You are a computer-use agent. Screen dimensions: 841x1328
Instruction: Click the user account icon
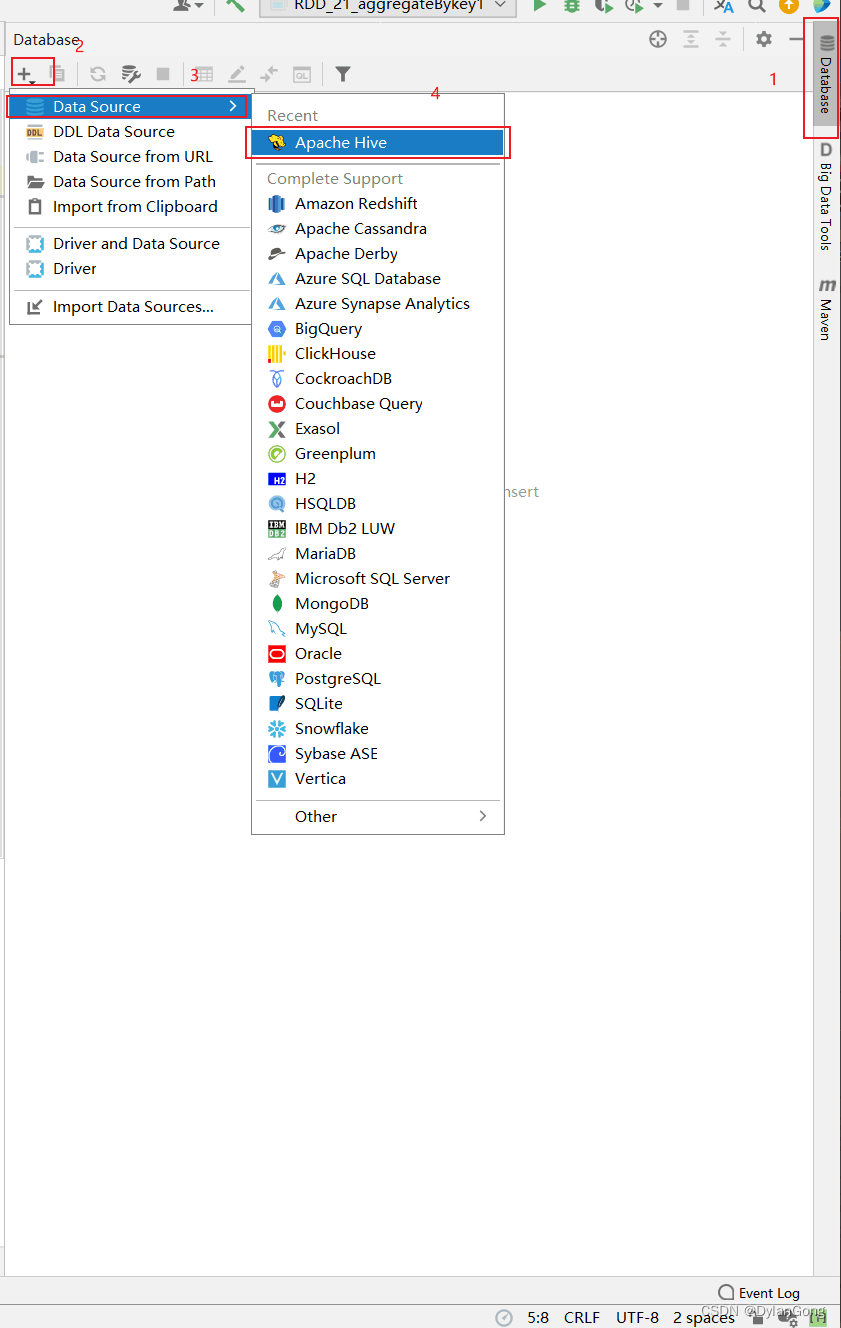[x=183, y=5]
